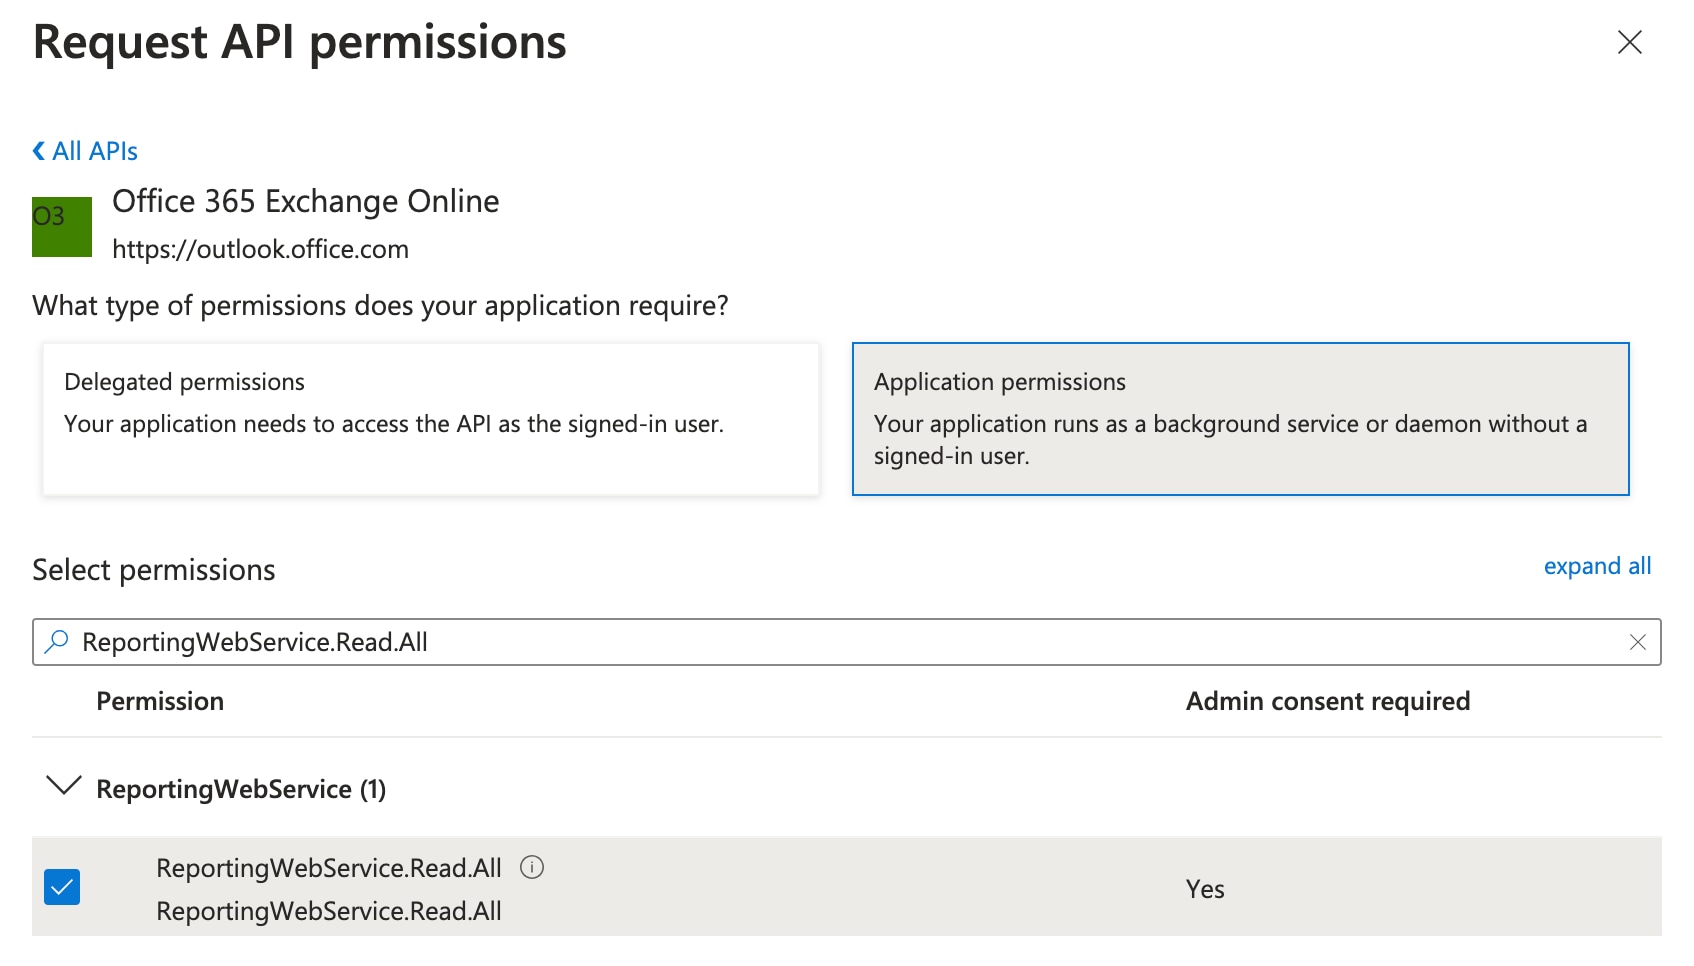
Task: Select the Application permissions card
Action: click(1241, 419)
